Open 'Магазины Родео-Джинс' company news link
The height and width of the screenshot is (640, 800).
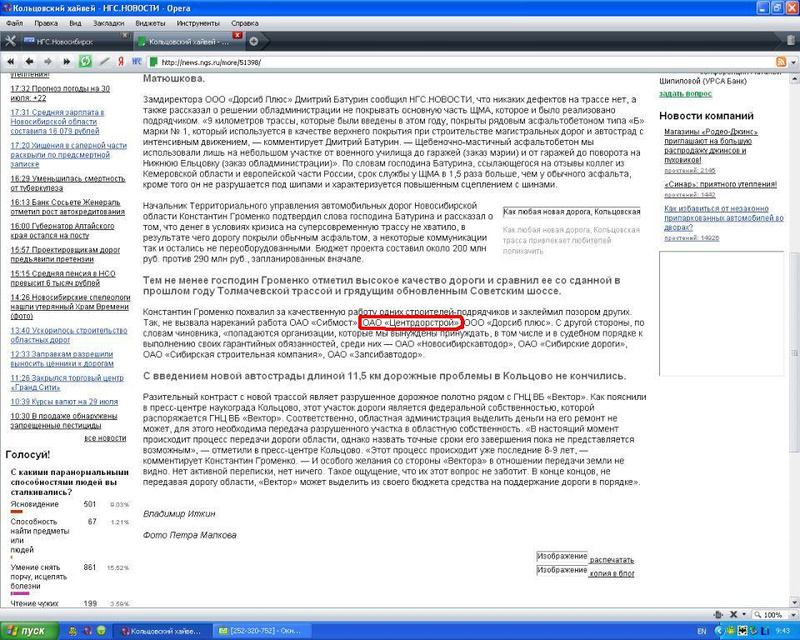(711, 145)
